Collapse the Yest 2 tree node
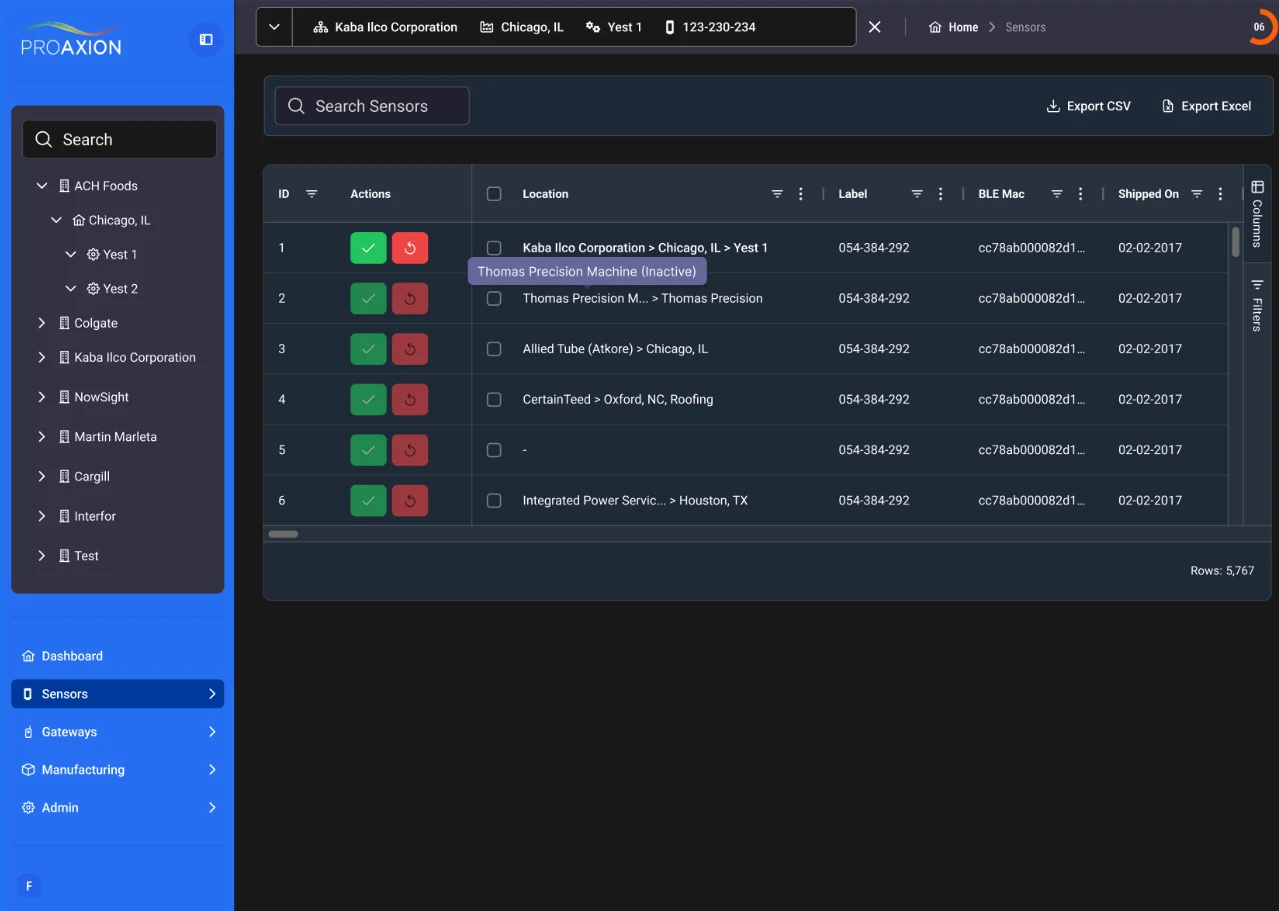 pyautogui.click(x=70, y=289)
